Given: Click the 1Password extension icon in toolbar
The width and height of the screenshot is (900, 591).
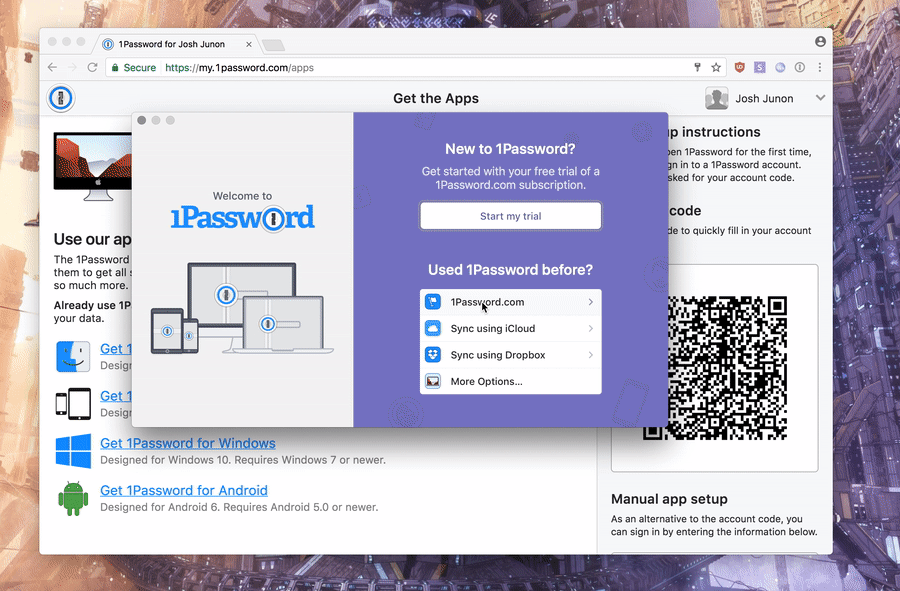Looking at the screenshot, I should (800, 67).
